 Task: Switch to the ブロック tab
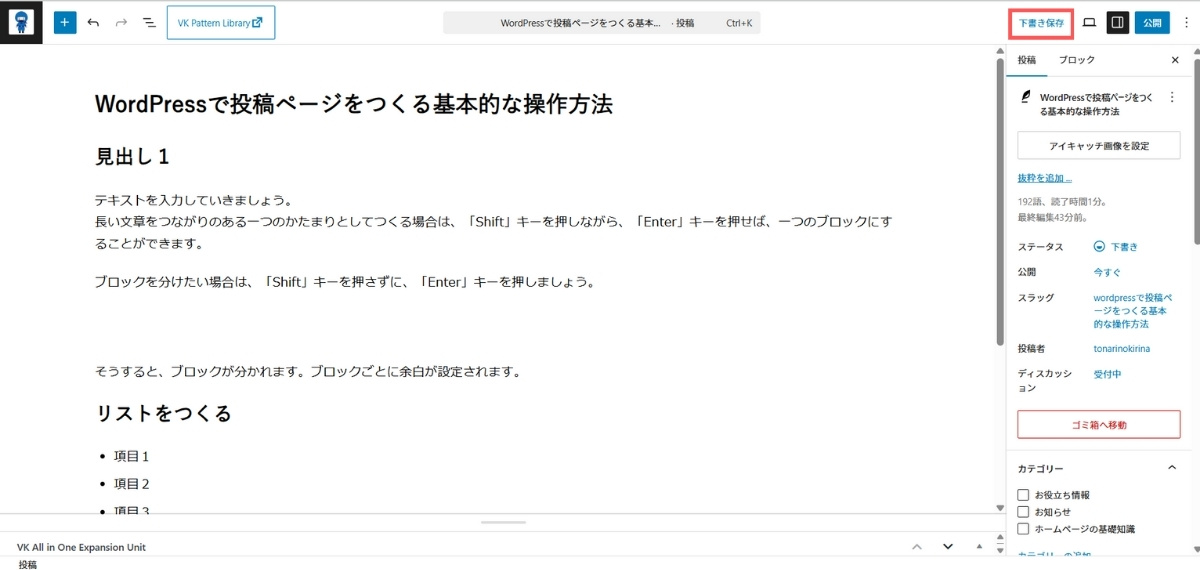(x=1077, y=60)
